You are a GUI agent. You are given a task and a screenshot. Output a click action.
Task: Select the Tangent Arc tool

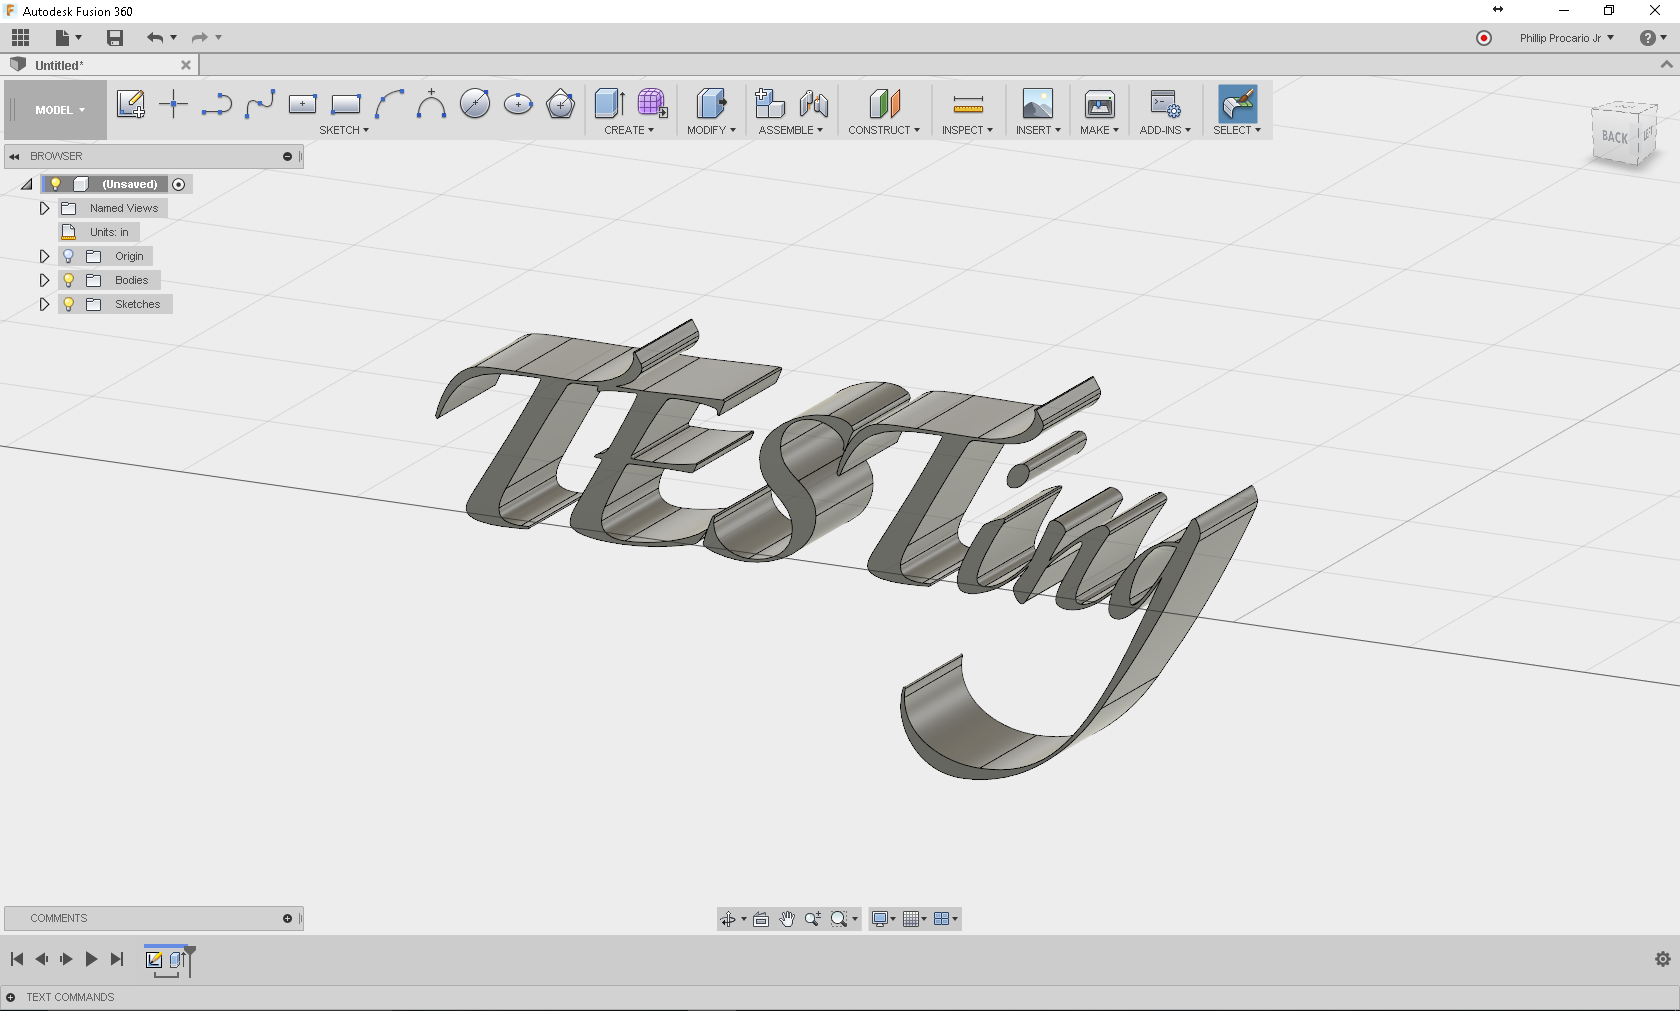click(431, 104)
